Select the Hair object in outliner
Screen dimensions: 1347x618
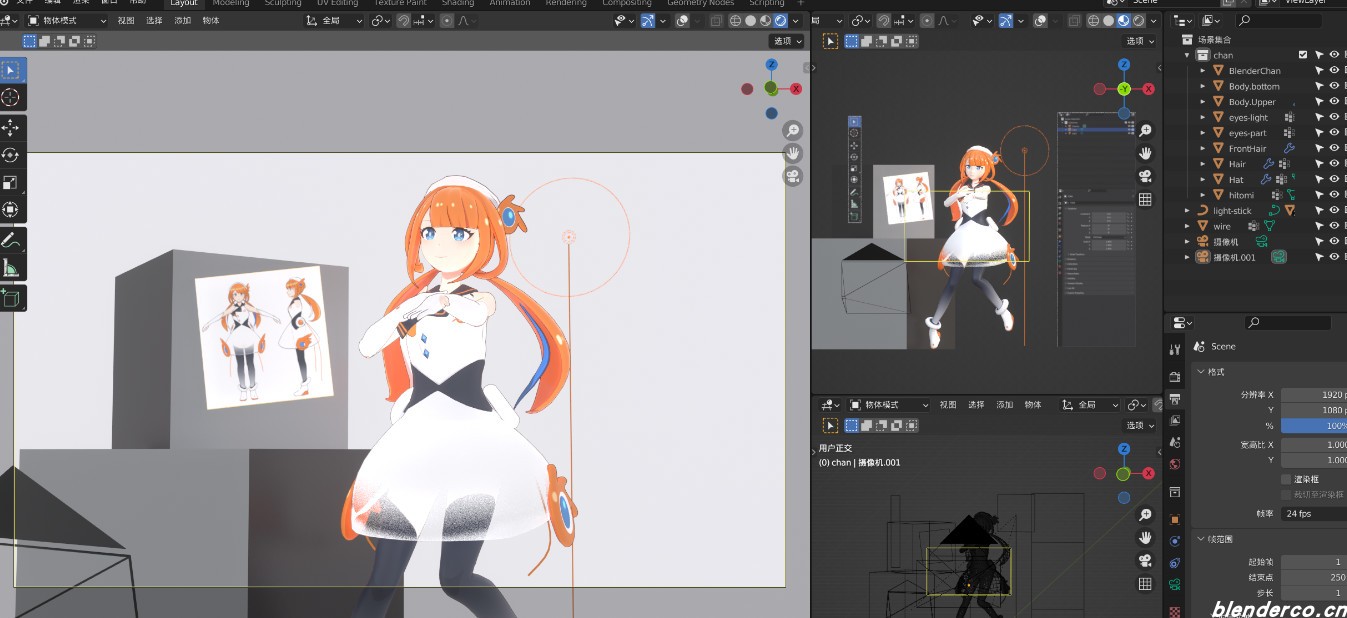point(1237,164)
